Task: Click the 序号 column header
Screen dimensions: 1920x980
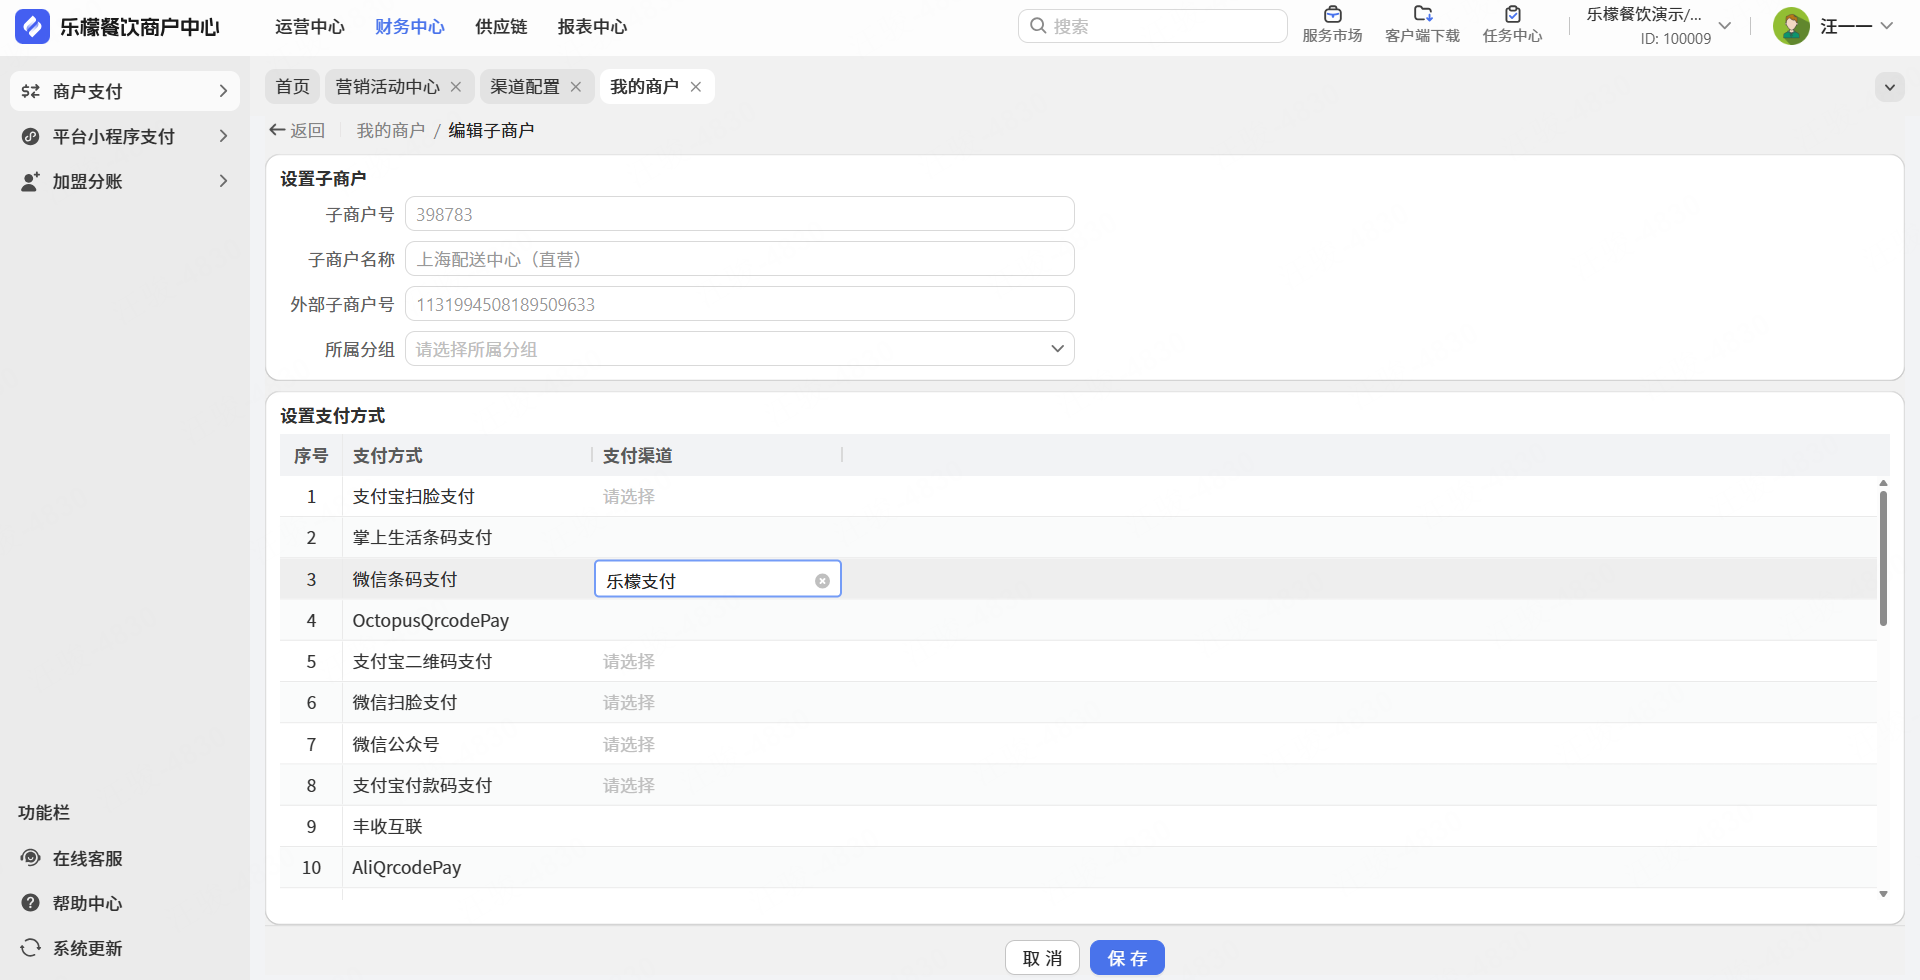Action: [x=311, y=455]
